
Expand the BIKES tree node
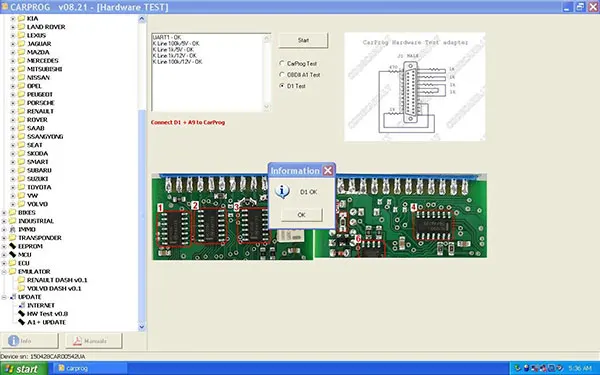coord(4,212)
